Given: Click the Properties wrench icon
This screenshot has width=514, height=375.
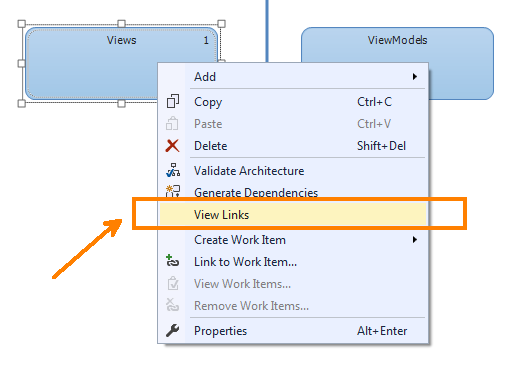Looking at the screenshot, I should (172, 330).
